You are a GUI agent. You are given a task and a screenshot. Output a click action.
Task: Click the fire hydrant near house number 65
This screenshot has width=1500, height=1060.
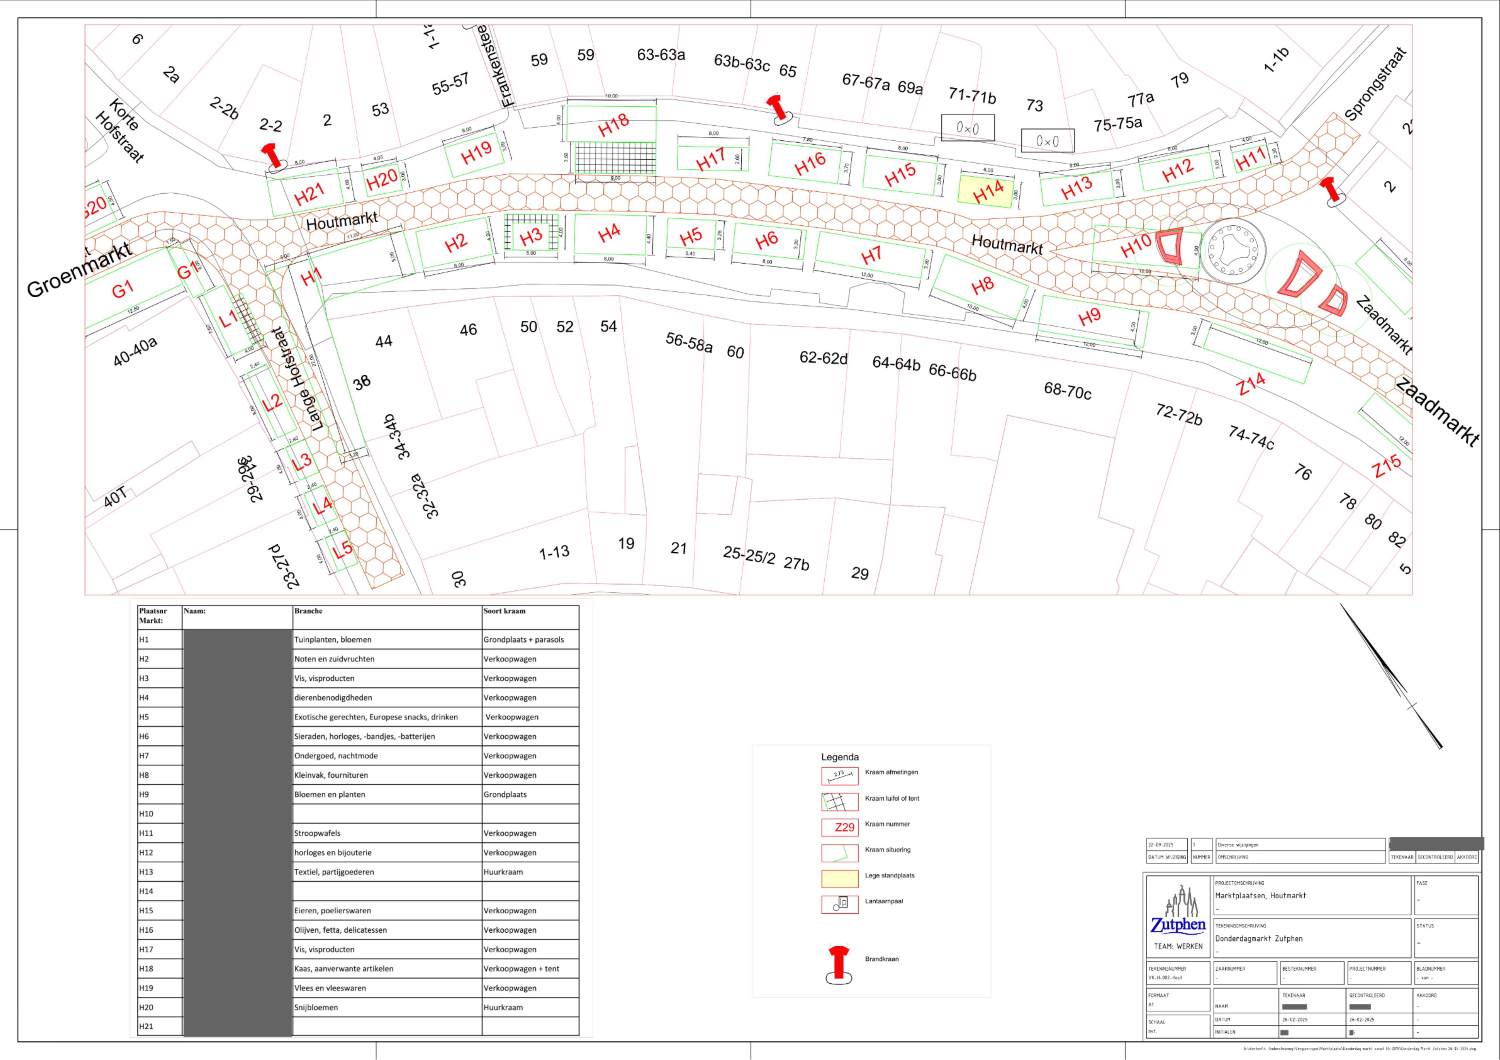click(776, 108)
